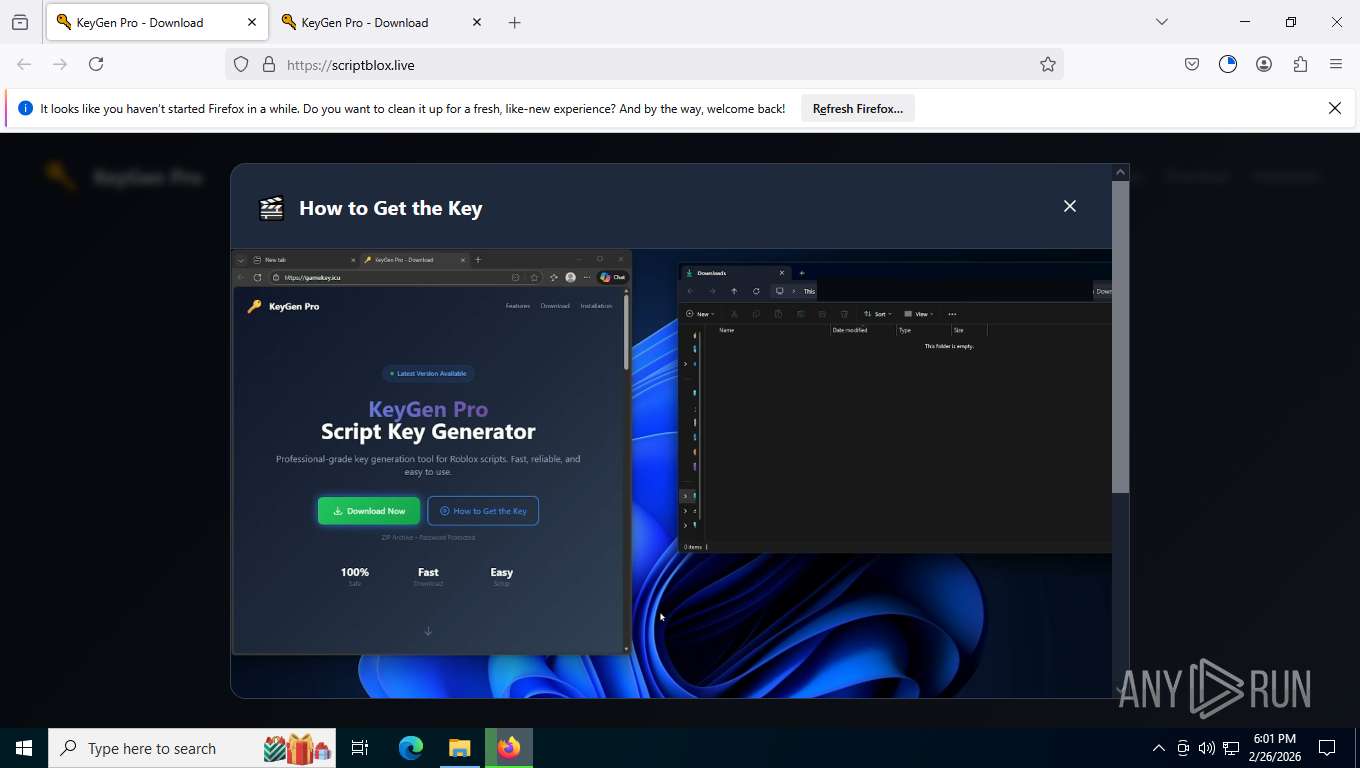Click the search gift icon in taskbar
This screenshot has height=768, width=1360.
(x=298, y=748)
